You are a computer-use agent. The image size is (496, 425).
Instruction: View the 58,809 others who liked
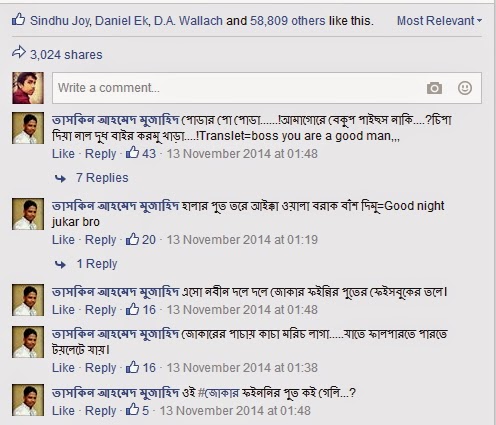tap(288, 21)
